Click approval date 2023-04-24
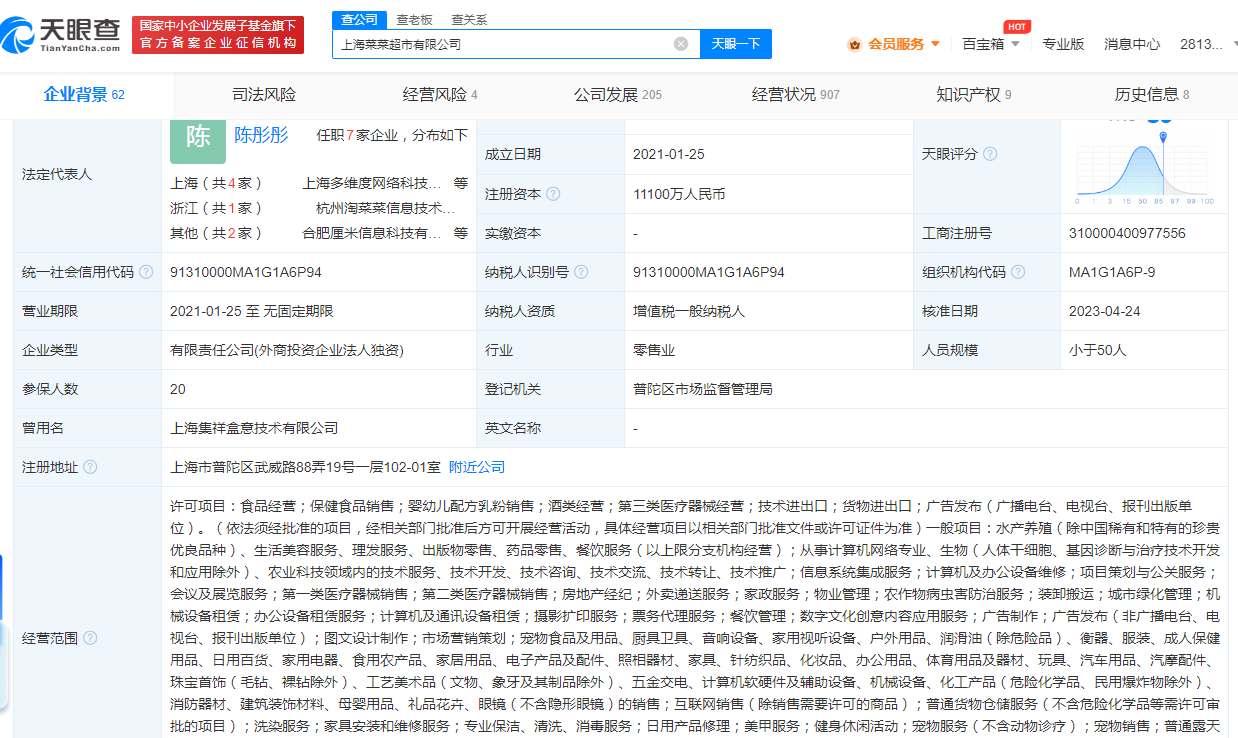This screenshot has width=1238, height=738. click(x=1104, y=311)
